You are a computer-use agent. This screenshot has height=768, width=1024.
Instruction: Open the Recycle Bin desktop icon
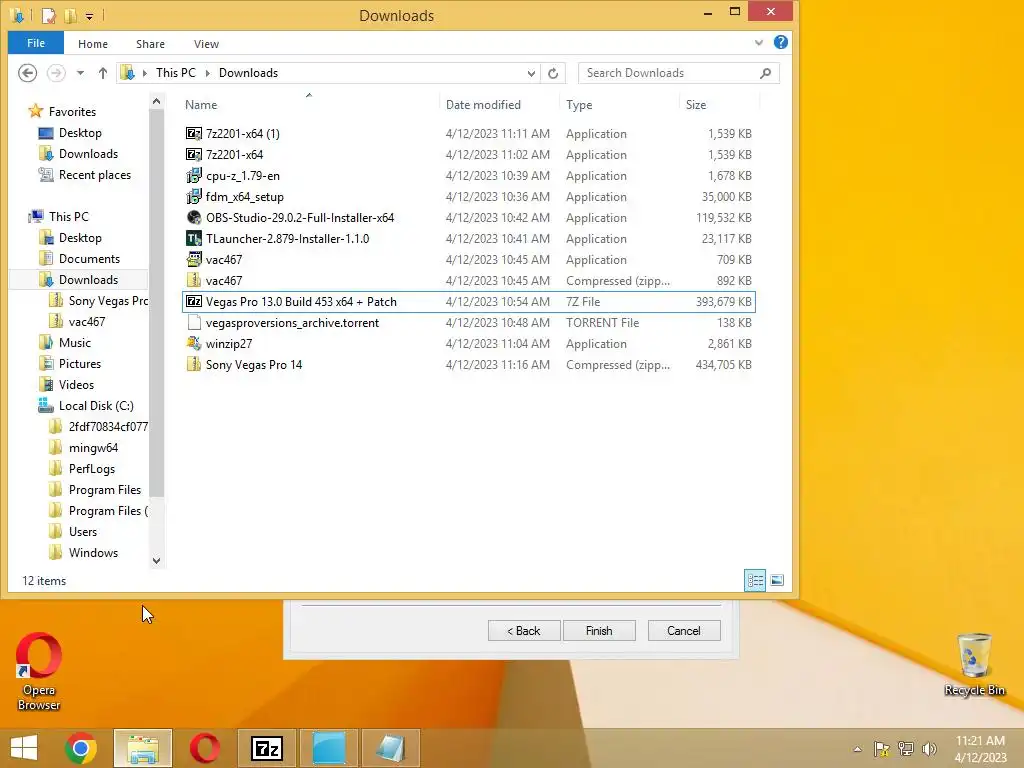click(974, 664)
